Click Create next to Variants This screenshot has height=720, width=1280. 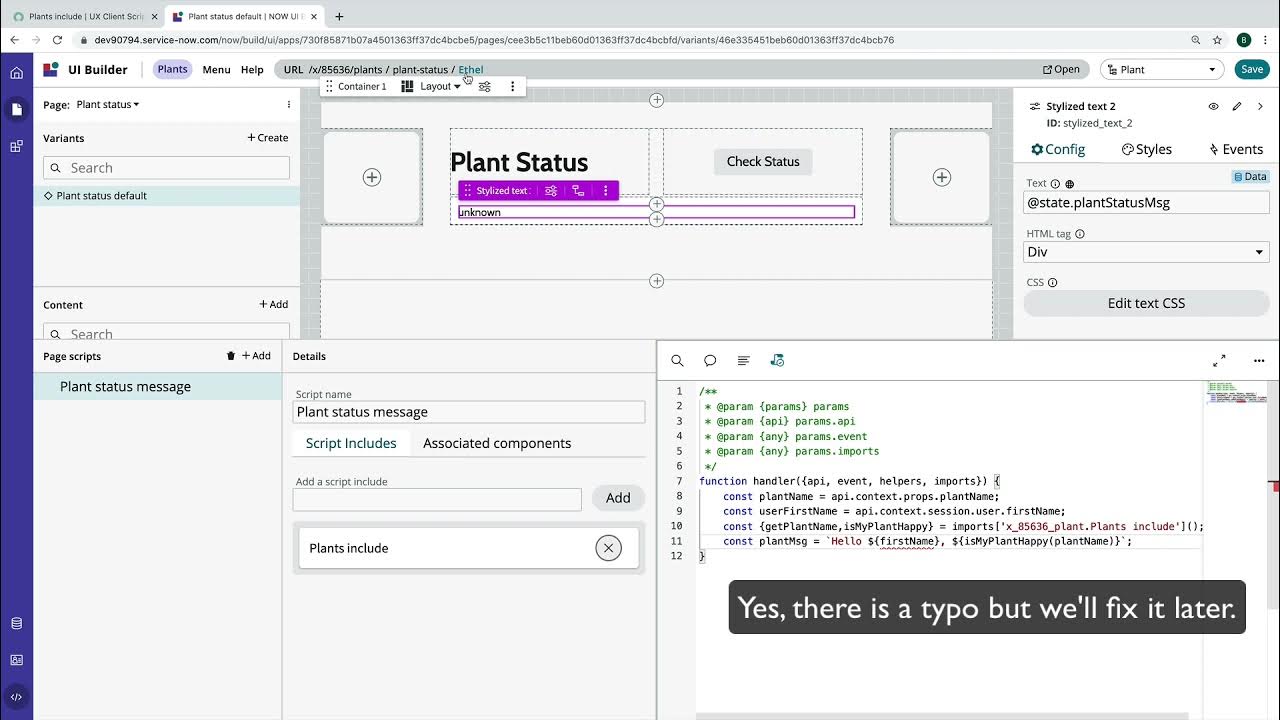268,138
